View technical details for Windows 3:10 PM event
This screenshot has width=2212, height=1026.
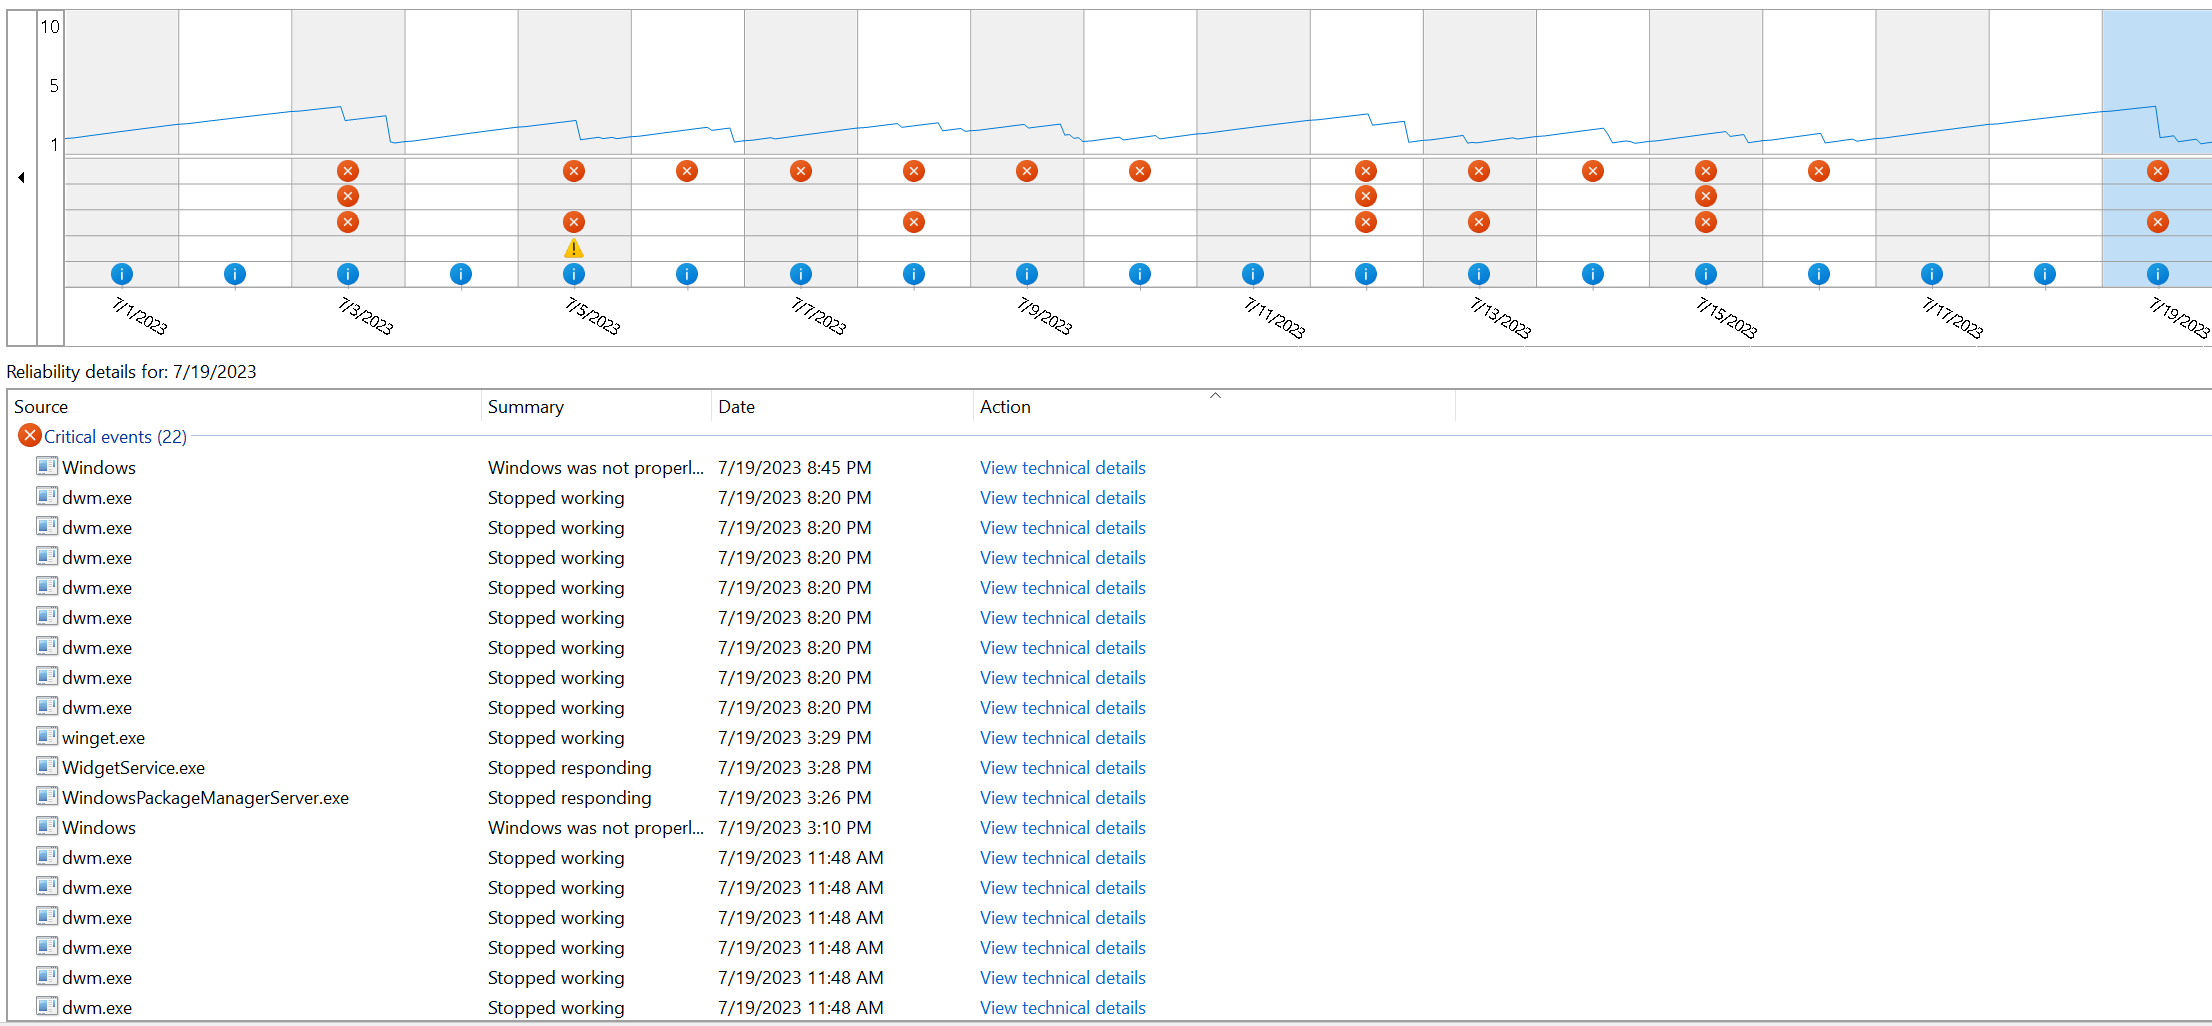1062,828
